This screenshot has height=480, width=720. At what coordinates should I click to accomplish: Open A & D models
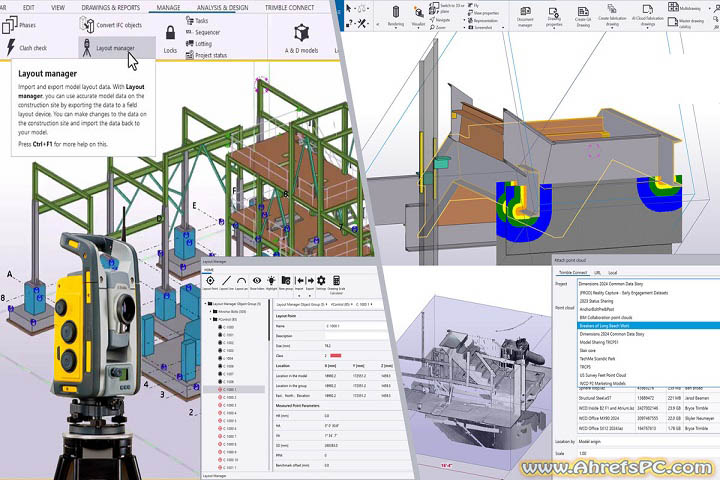301,39
